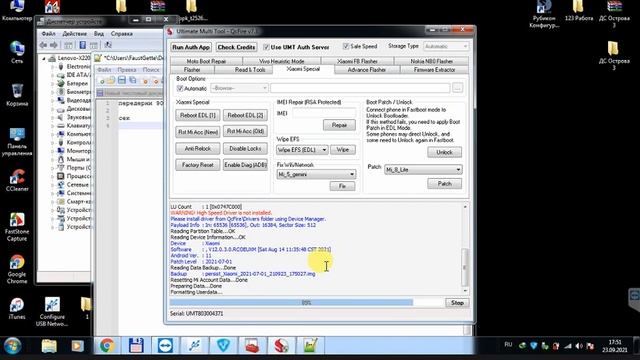Open the floppy disk taskbar app
Screen dimensions: 640x360
coord(136,346)
